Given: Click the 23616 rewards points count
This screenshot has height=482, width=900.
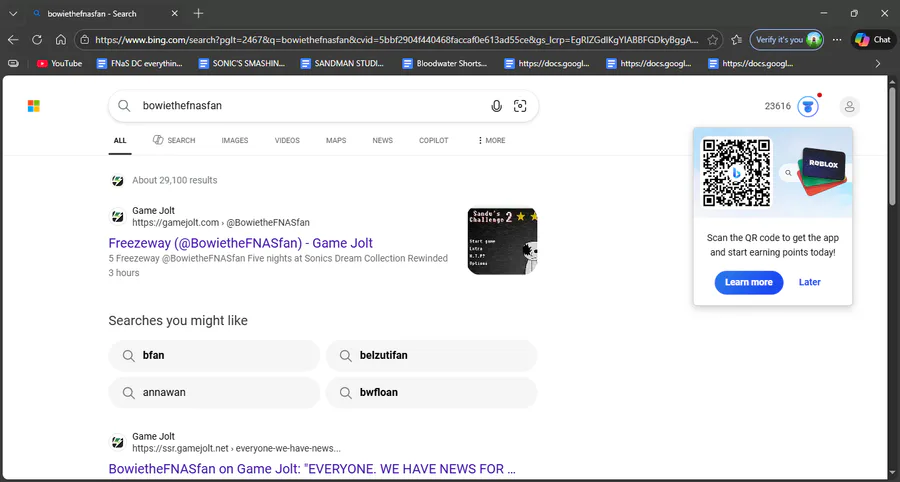Looking at the screenshot, I should coord(777,106).
